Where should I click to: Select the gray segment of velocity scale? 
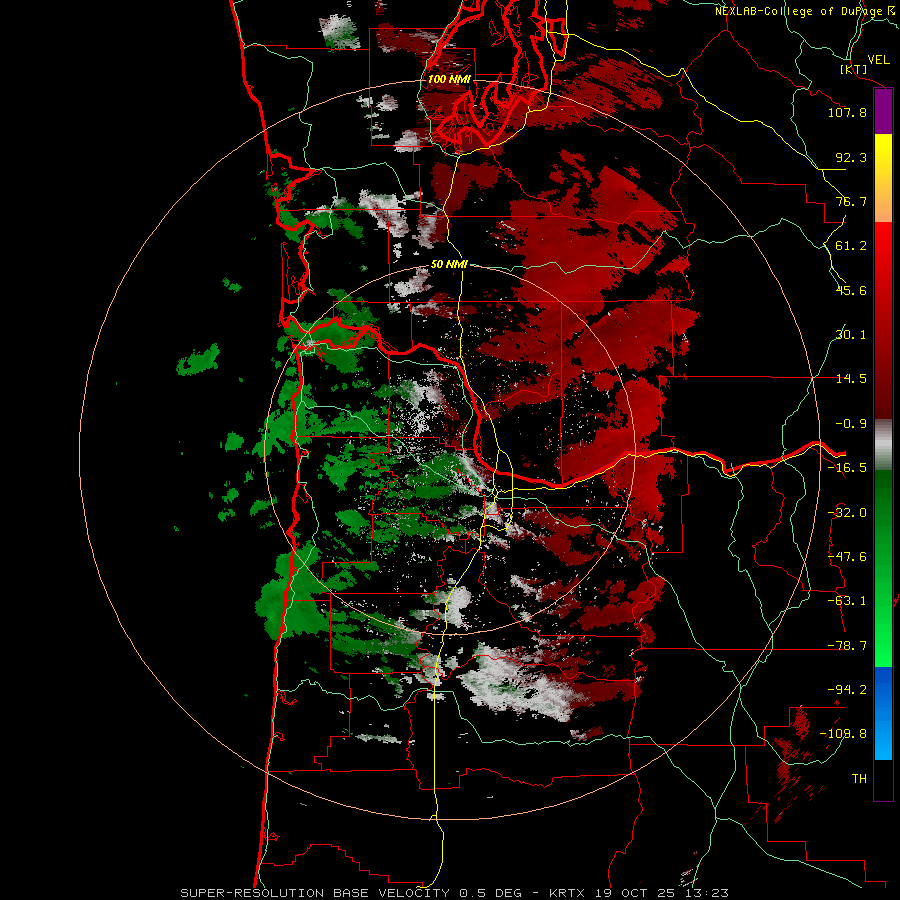click(x=883, y=445)
